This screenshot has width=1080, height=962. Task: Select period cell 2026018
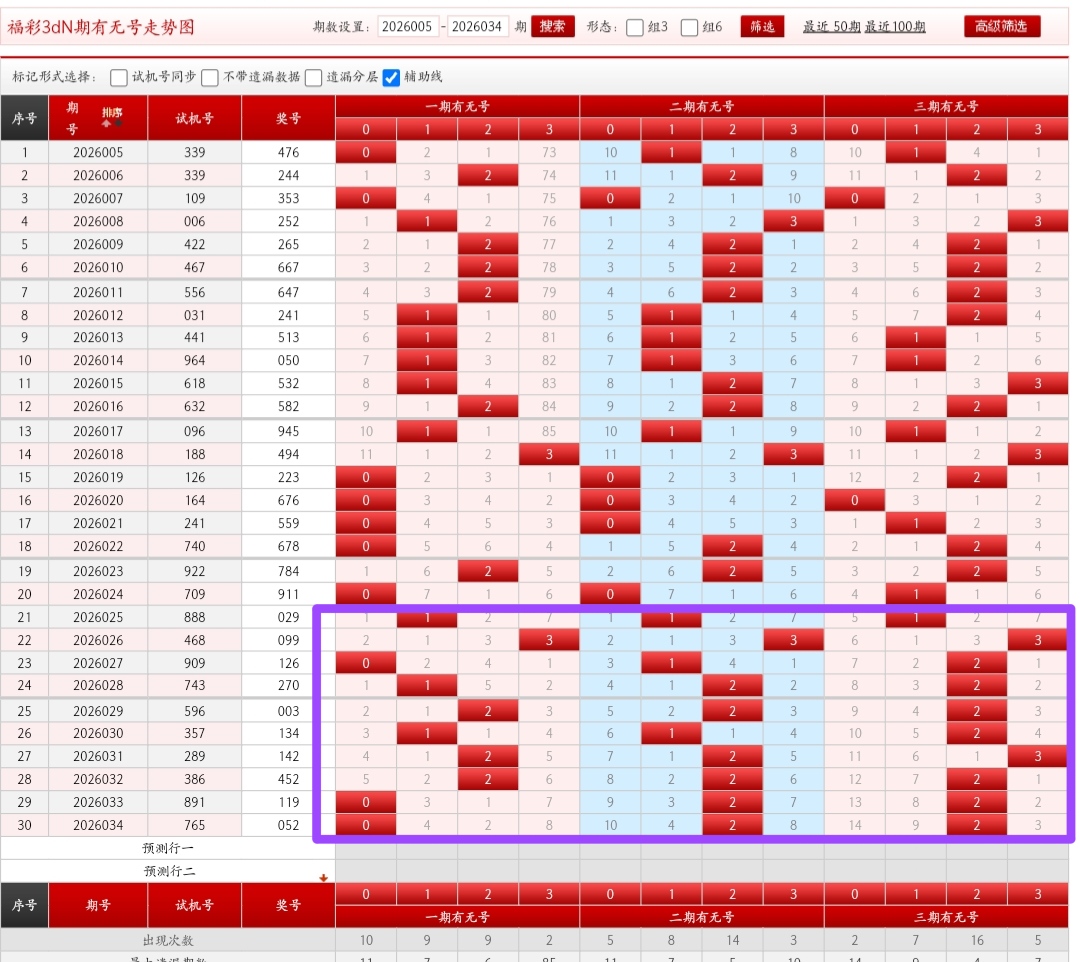98,454
